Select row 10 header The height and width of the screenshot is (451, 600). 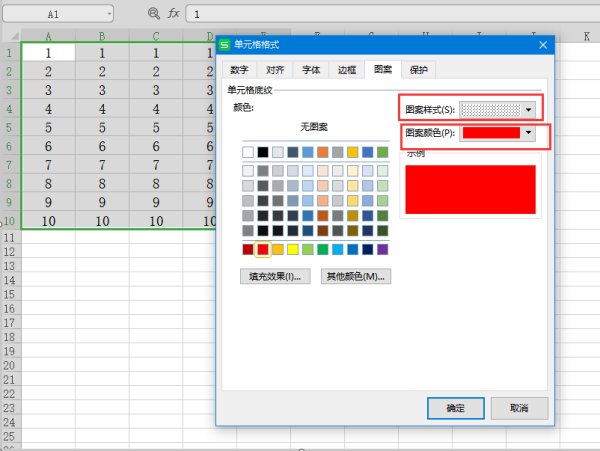(x=10, y=221)
